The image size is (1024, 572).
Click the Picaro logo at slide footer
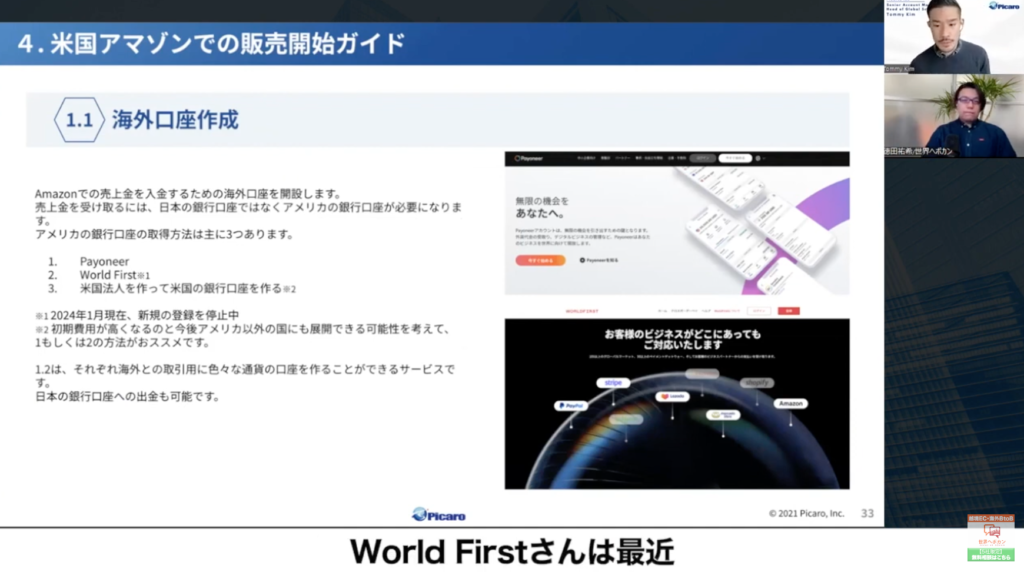click(439, 515)
